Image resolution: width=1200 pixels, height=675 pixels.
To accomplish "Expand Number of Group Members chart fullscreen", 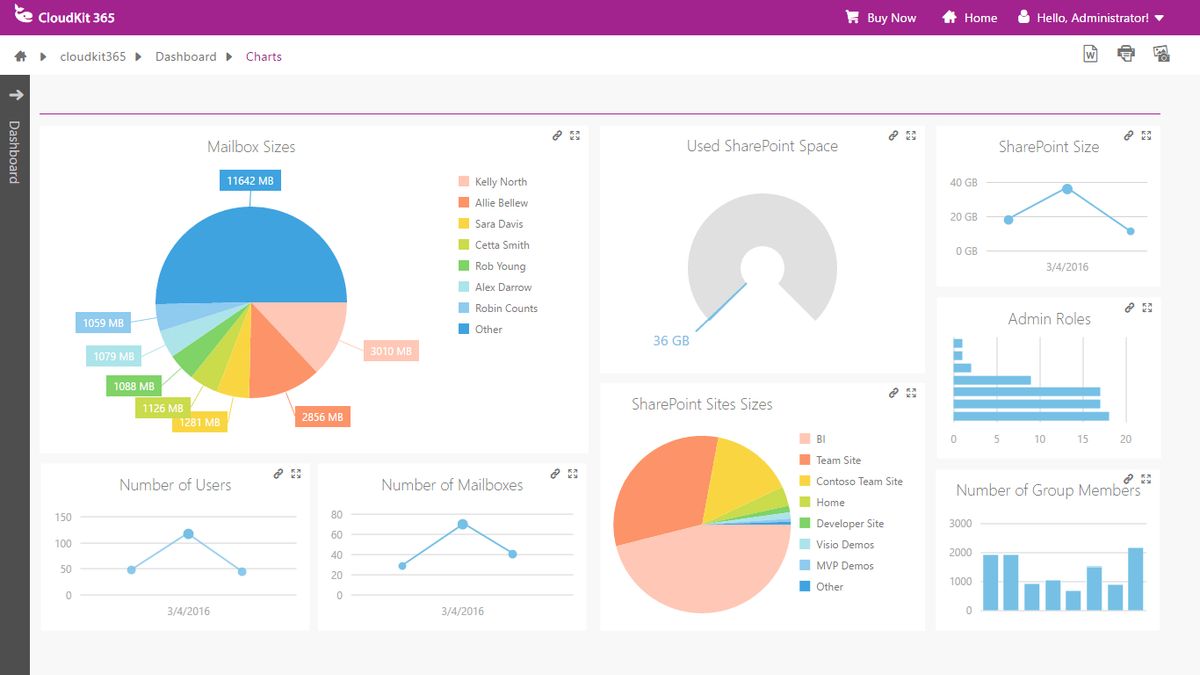I will pyautogui.click(x=1146, y=478).
